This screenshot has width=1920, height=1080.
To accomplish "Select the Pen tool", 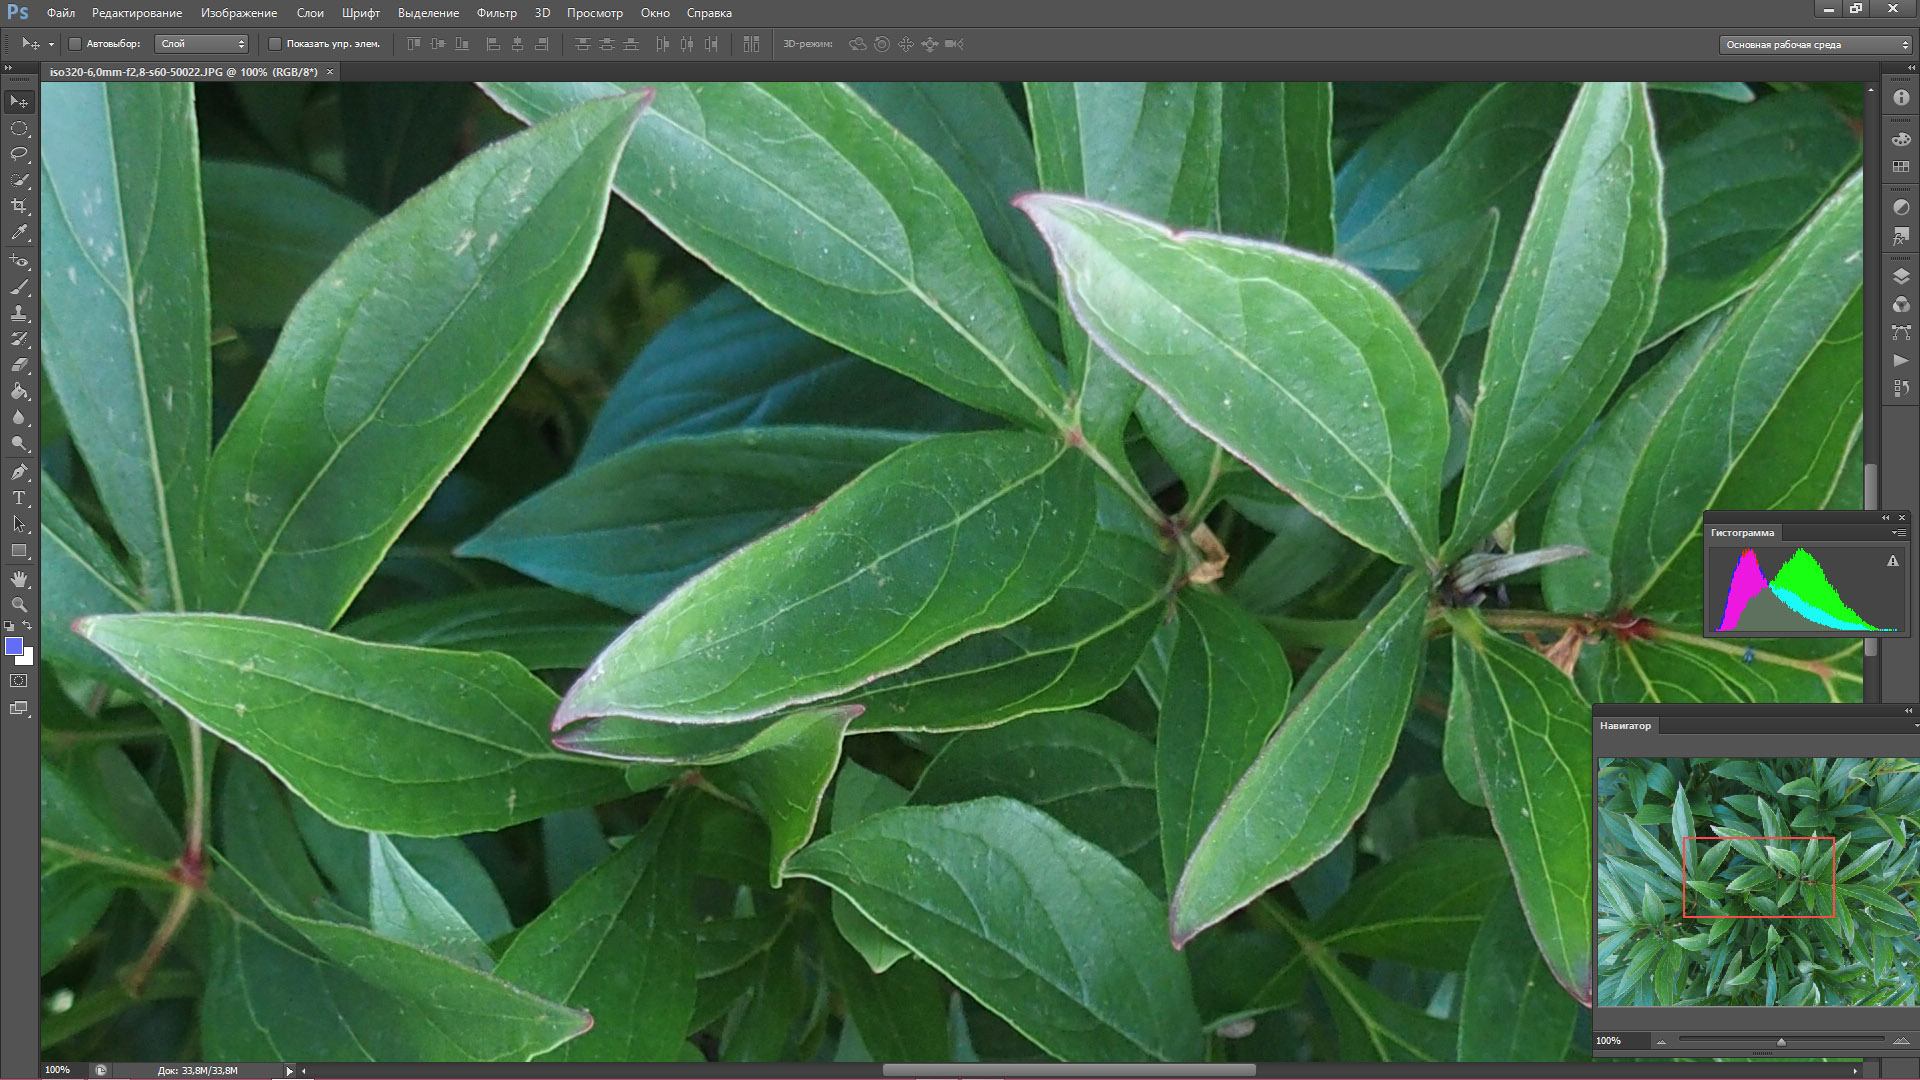I will pyautogui.click(x=19, y=472).
